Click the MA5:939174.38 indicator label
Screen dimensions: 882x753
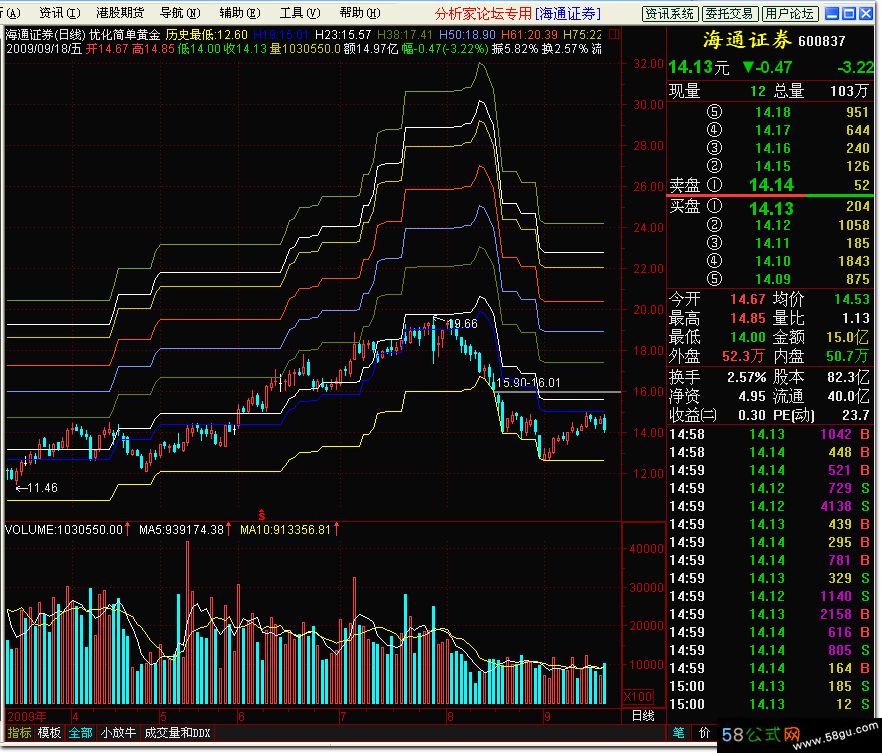point(181,530)
